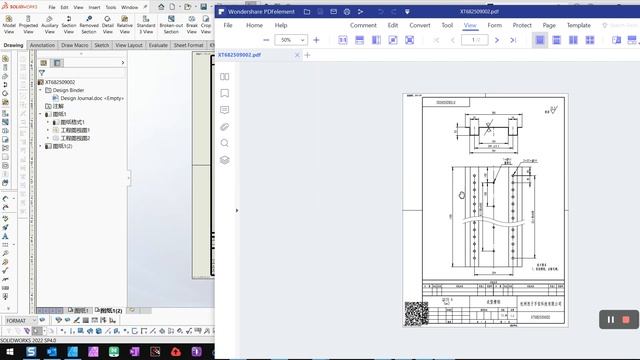The height and width of the screenshot is (360, 640).
Task: Choose Relative View tool
Action: 124,24
